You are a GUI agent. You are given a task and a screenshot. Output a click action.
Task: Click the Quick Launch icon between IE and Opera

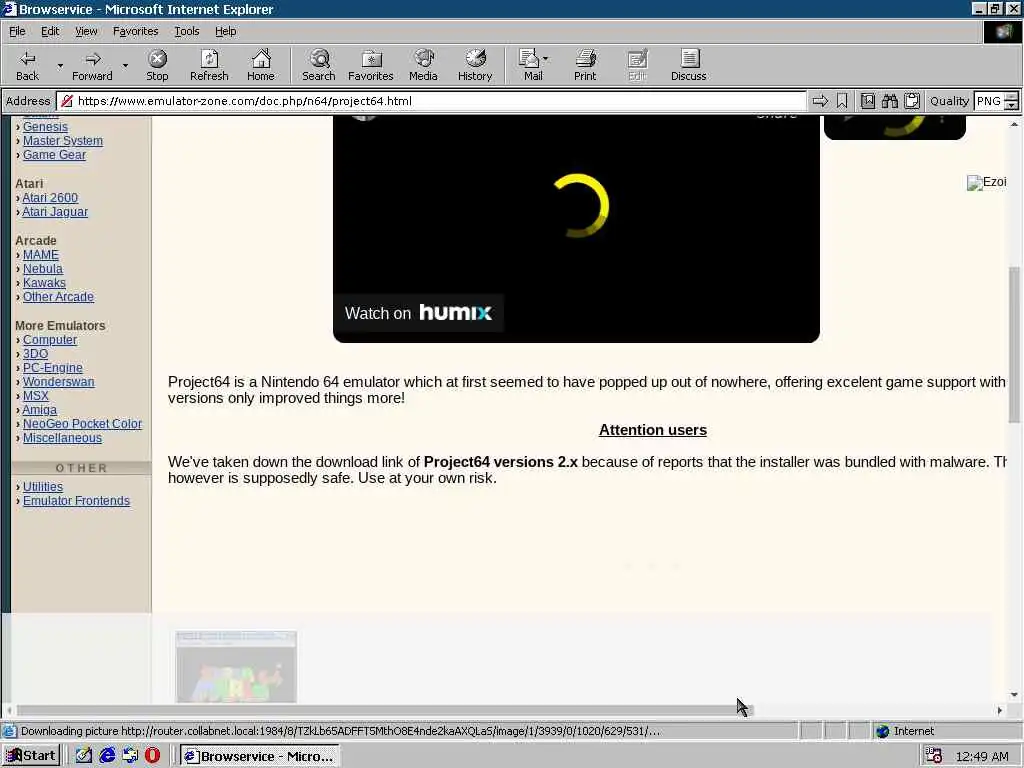pyautogui.click(x=130, y=756)
